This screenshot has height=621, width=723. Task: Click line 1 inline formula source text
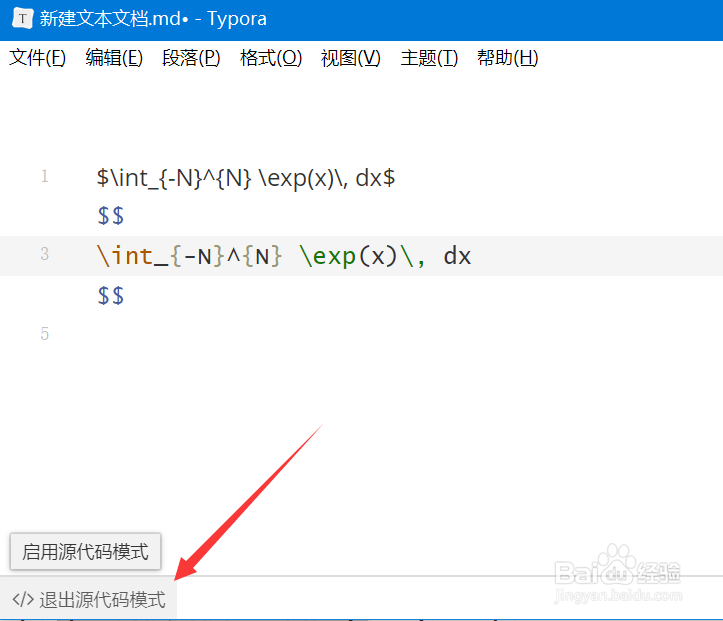coord(246,177)
